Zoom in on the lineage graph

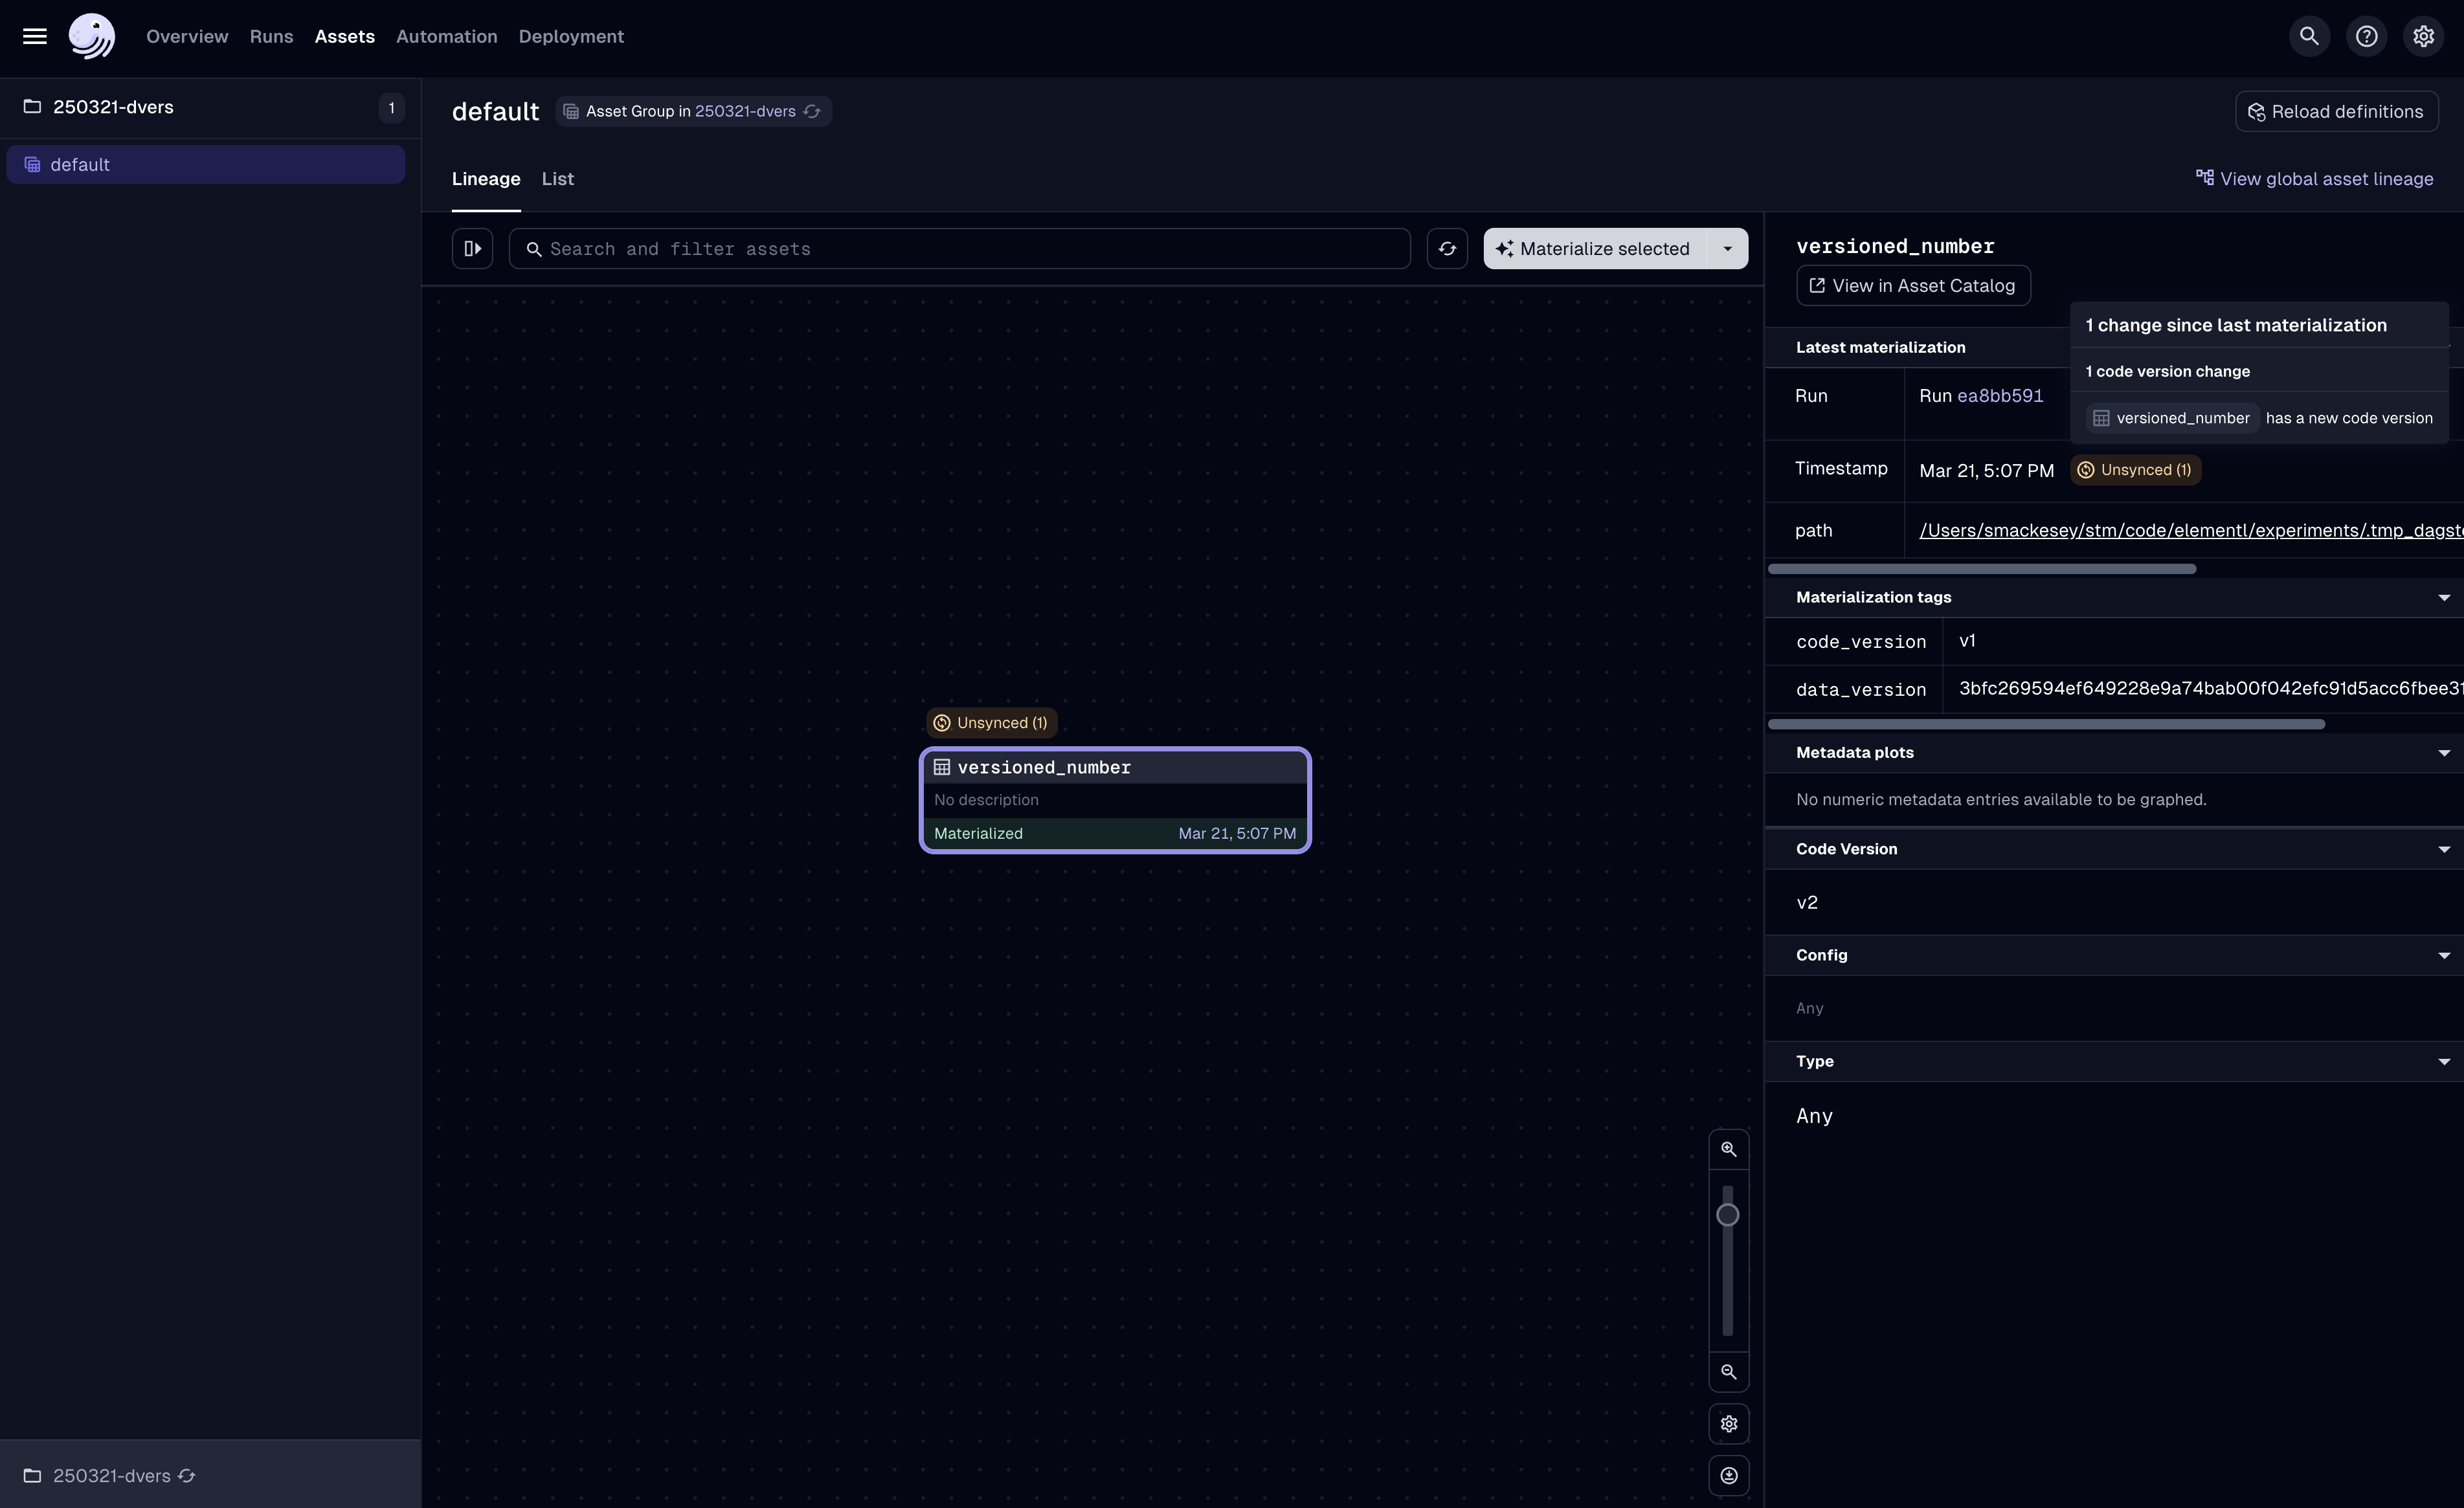point(1729,1148)
